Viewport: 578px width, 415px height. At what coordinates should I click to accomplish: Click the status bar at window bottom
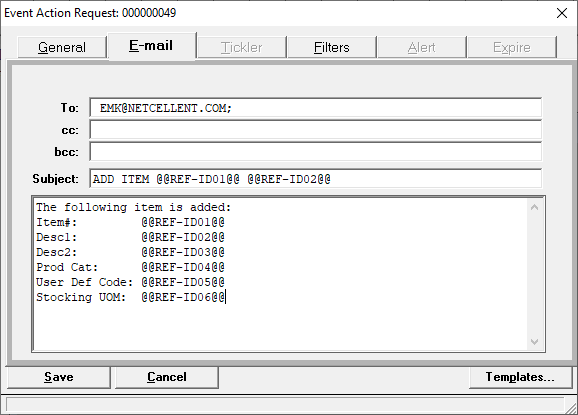285,405
